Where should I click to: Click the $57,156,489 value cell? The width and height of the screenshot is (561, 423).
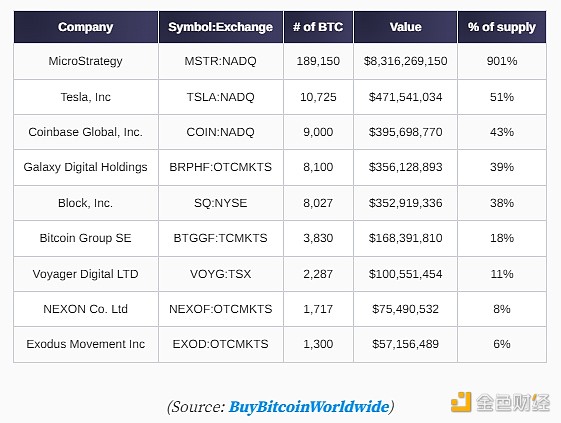pos(405,344)
